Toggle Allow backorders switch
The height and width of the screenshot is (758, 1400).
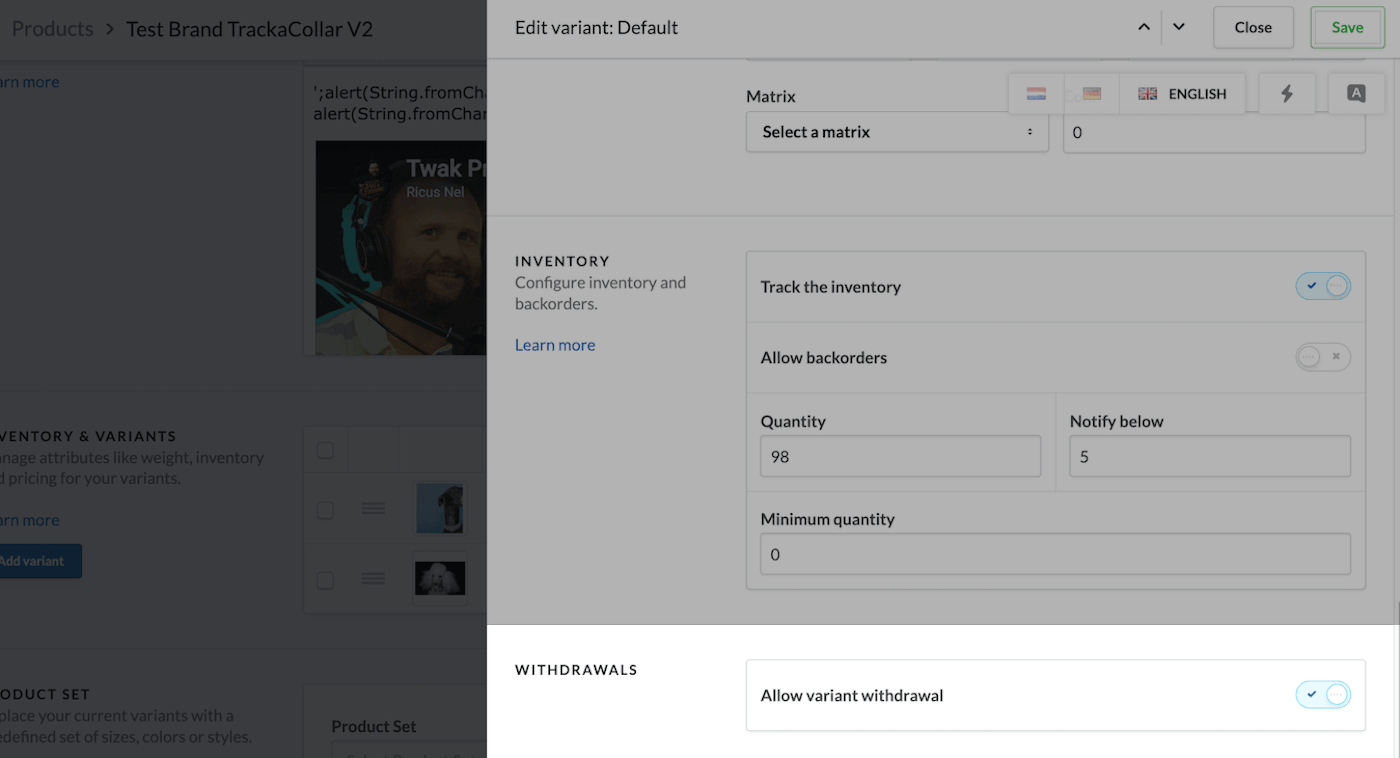pos(1323,357)
